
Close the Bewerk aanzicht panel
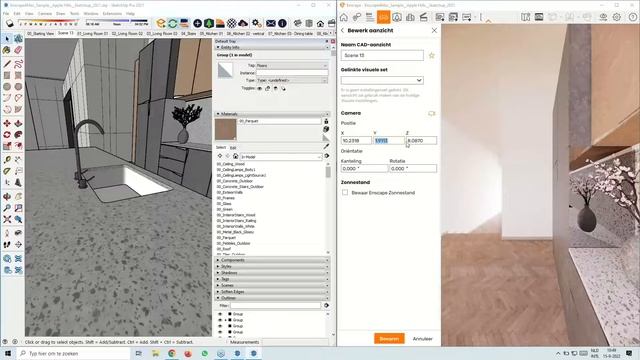[434, 31]
